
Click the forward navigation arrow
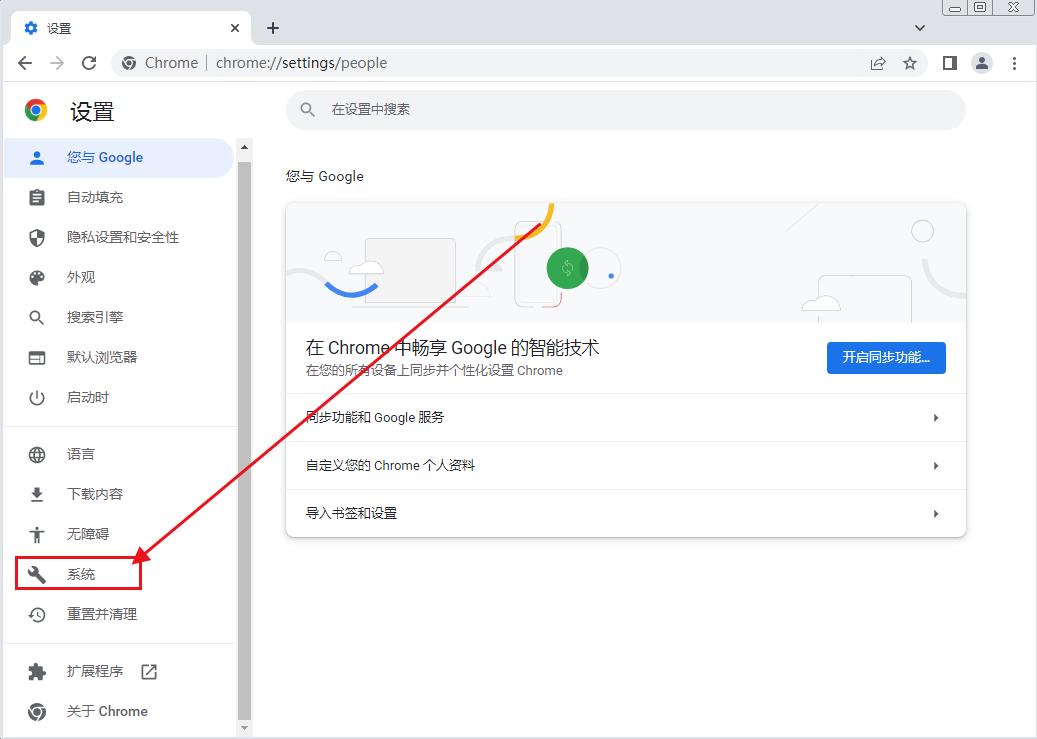point(58,63)
